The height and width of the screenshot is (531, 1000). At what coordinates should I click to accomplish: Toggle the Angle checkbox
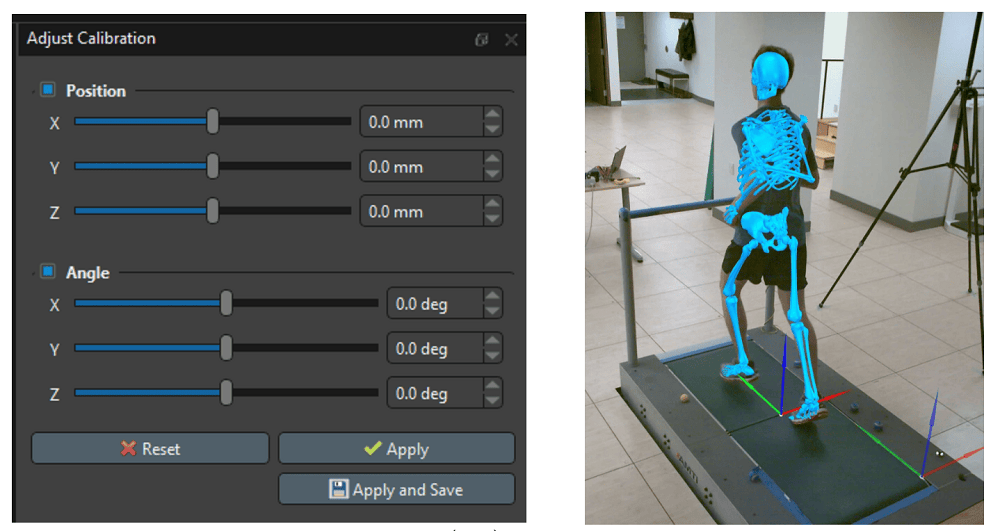click(x=48, y=272)
